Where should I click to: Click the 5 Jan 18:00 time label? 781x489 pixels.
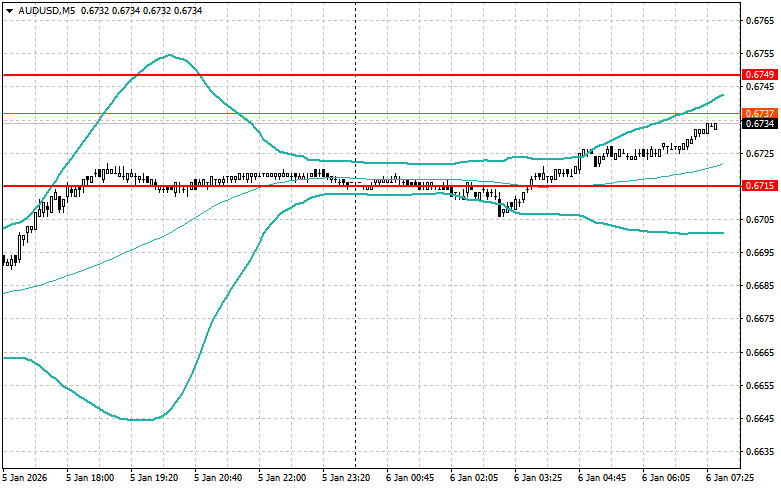point(90,478)
